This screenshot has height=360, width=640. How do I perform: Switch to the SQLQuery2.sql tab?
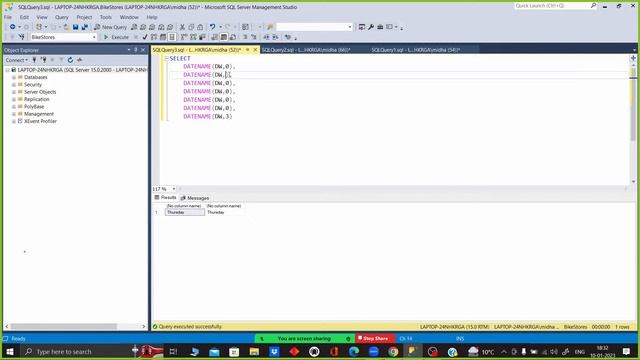coord(306,50)
